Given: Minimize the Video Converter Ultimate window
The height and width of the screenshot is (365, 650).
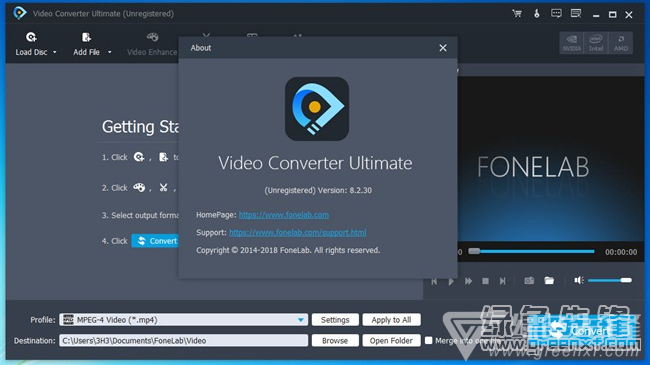Looking at the screenshot, I should [596, 15].
